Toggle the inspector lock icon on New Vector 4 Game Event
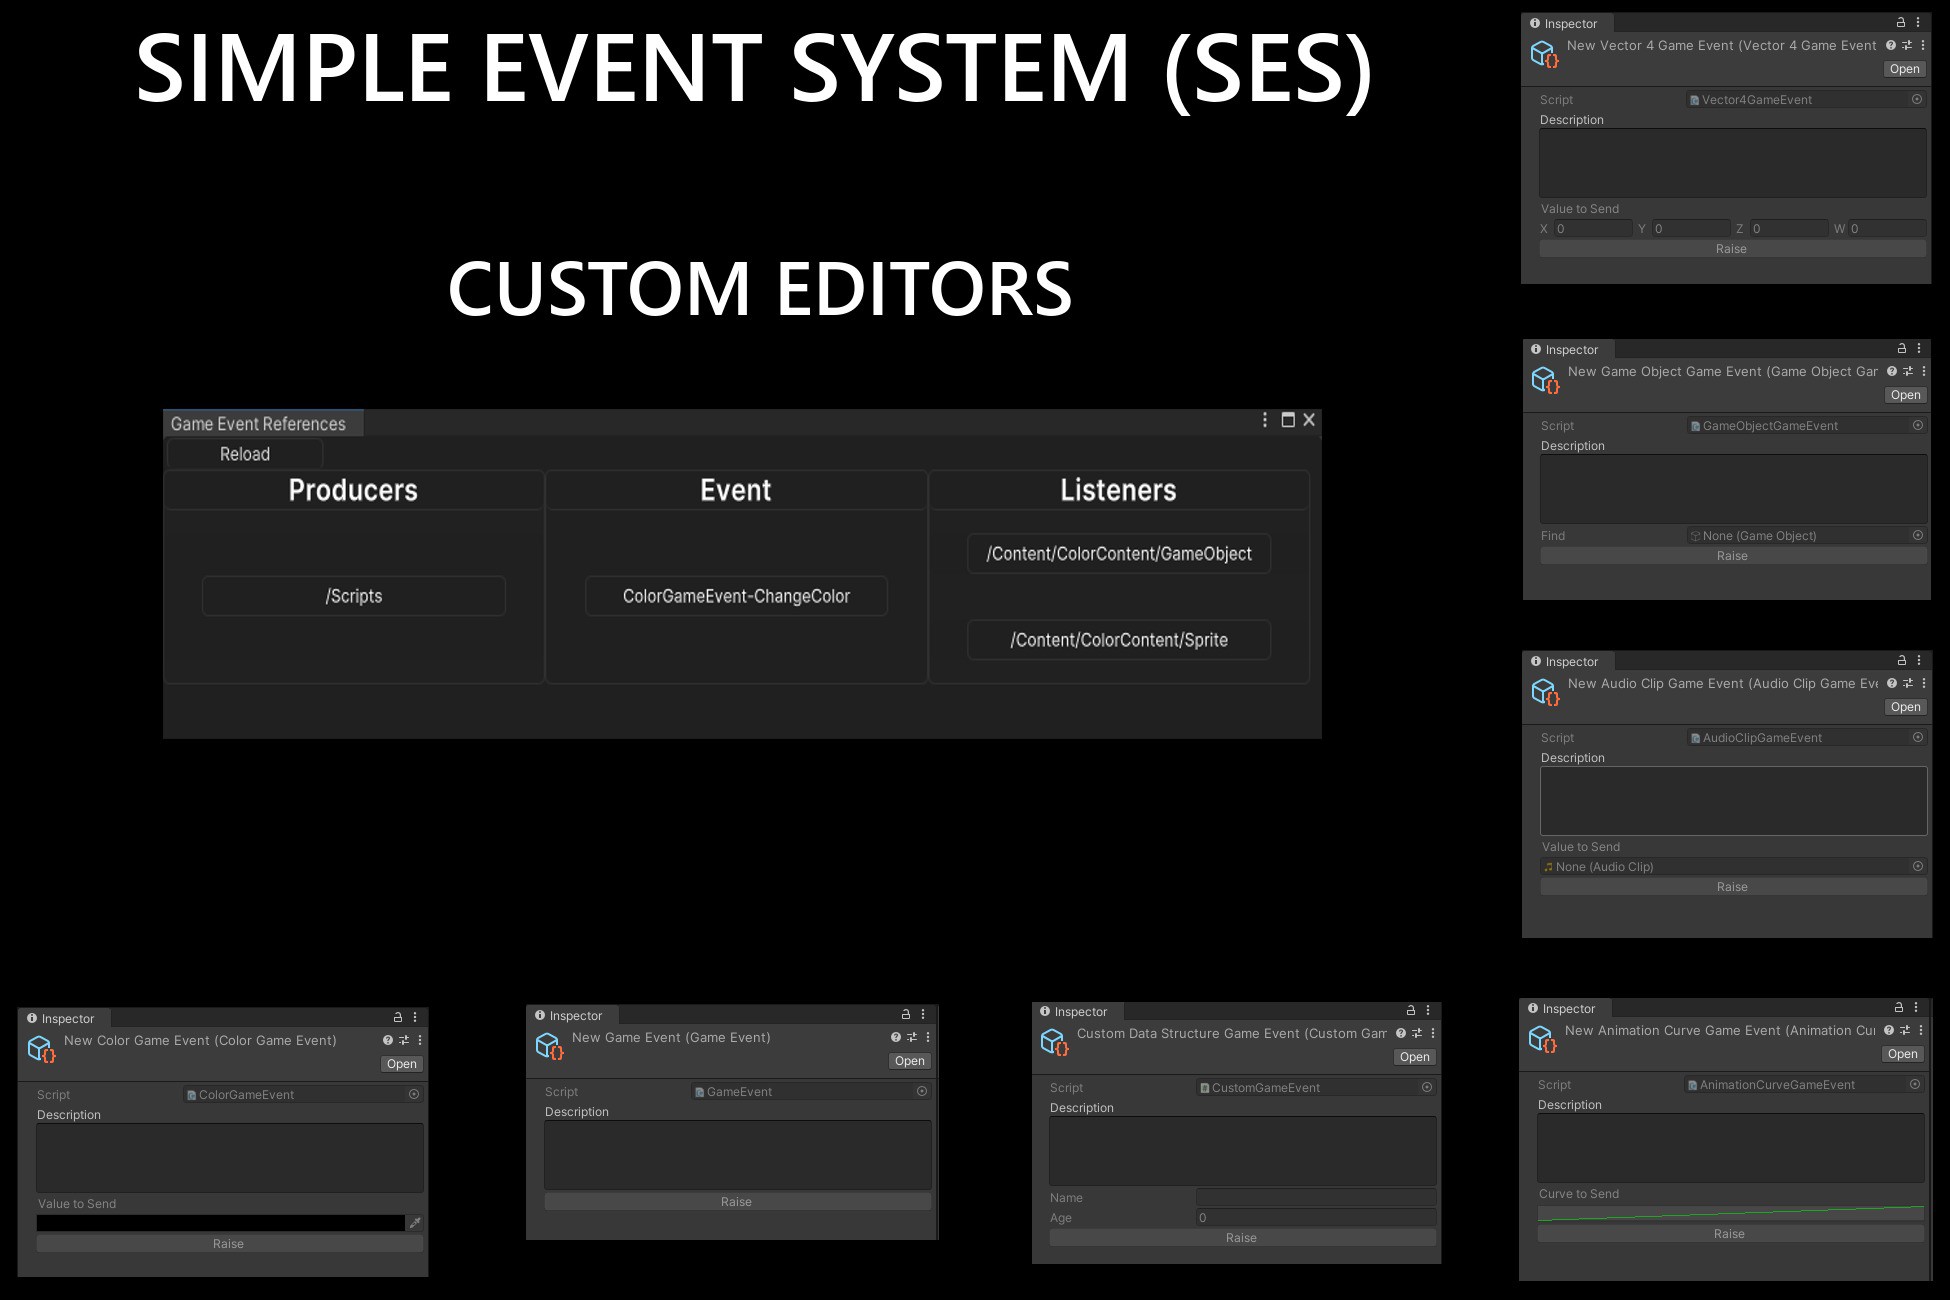Screen dimensions: 1950x1300 coord(1899,22)
